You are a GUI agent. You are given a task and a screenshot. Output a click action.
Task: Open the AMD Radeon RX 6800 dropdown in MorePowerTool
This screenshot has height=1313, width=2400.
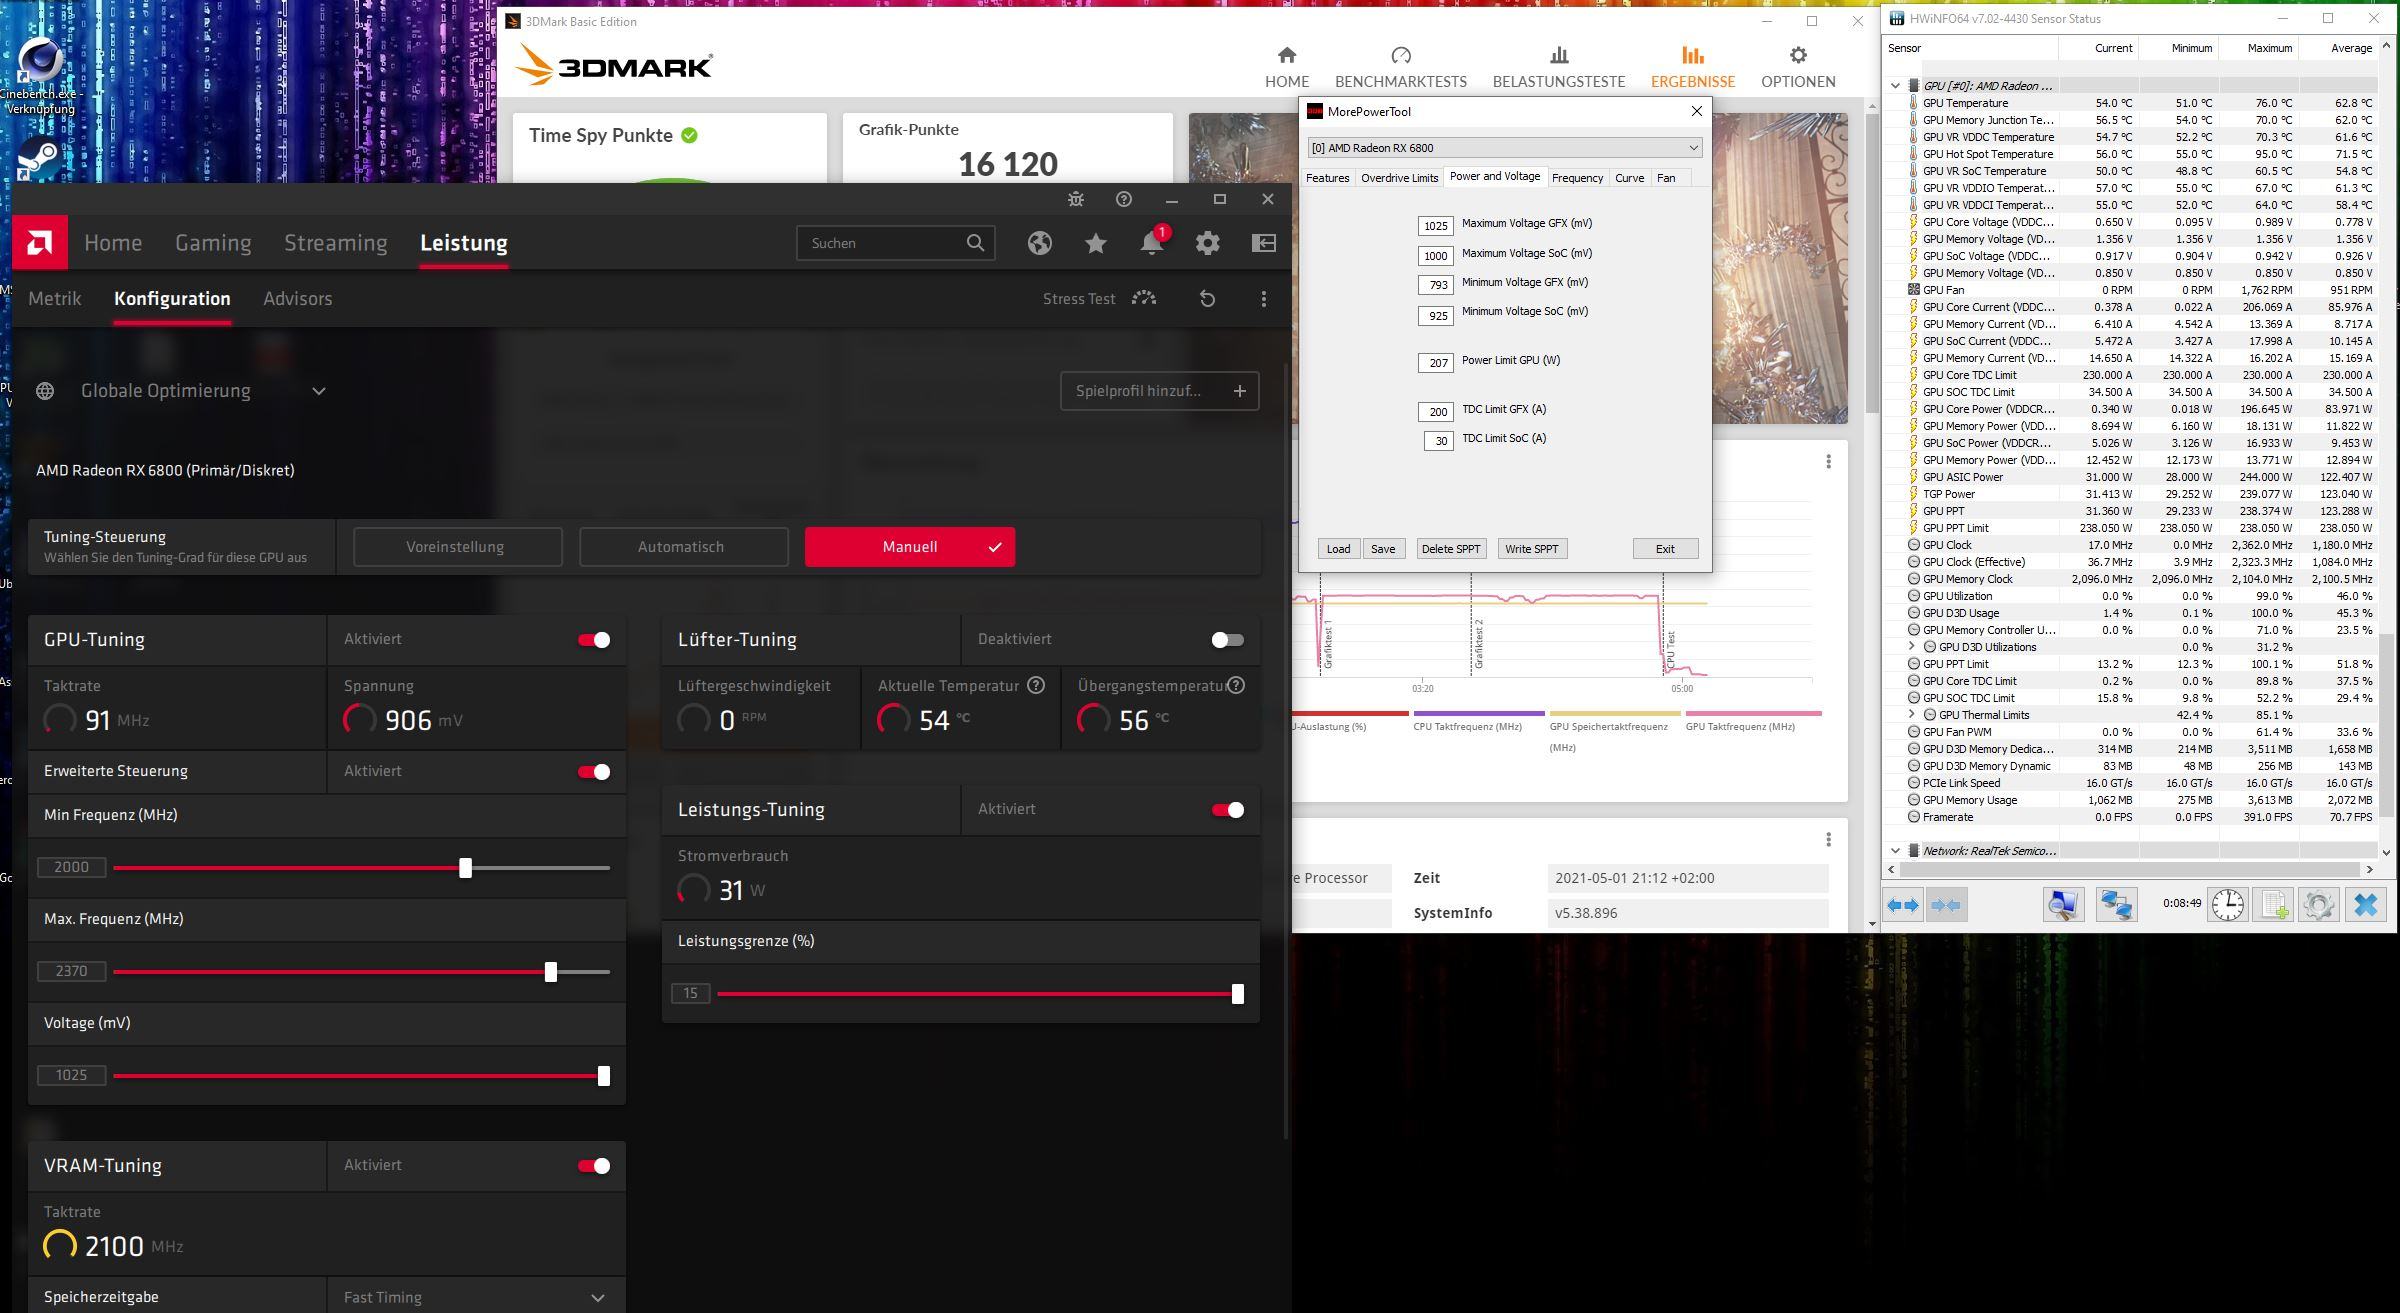click(1504, 148)
